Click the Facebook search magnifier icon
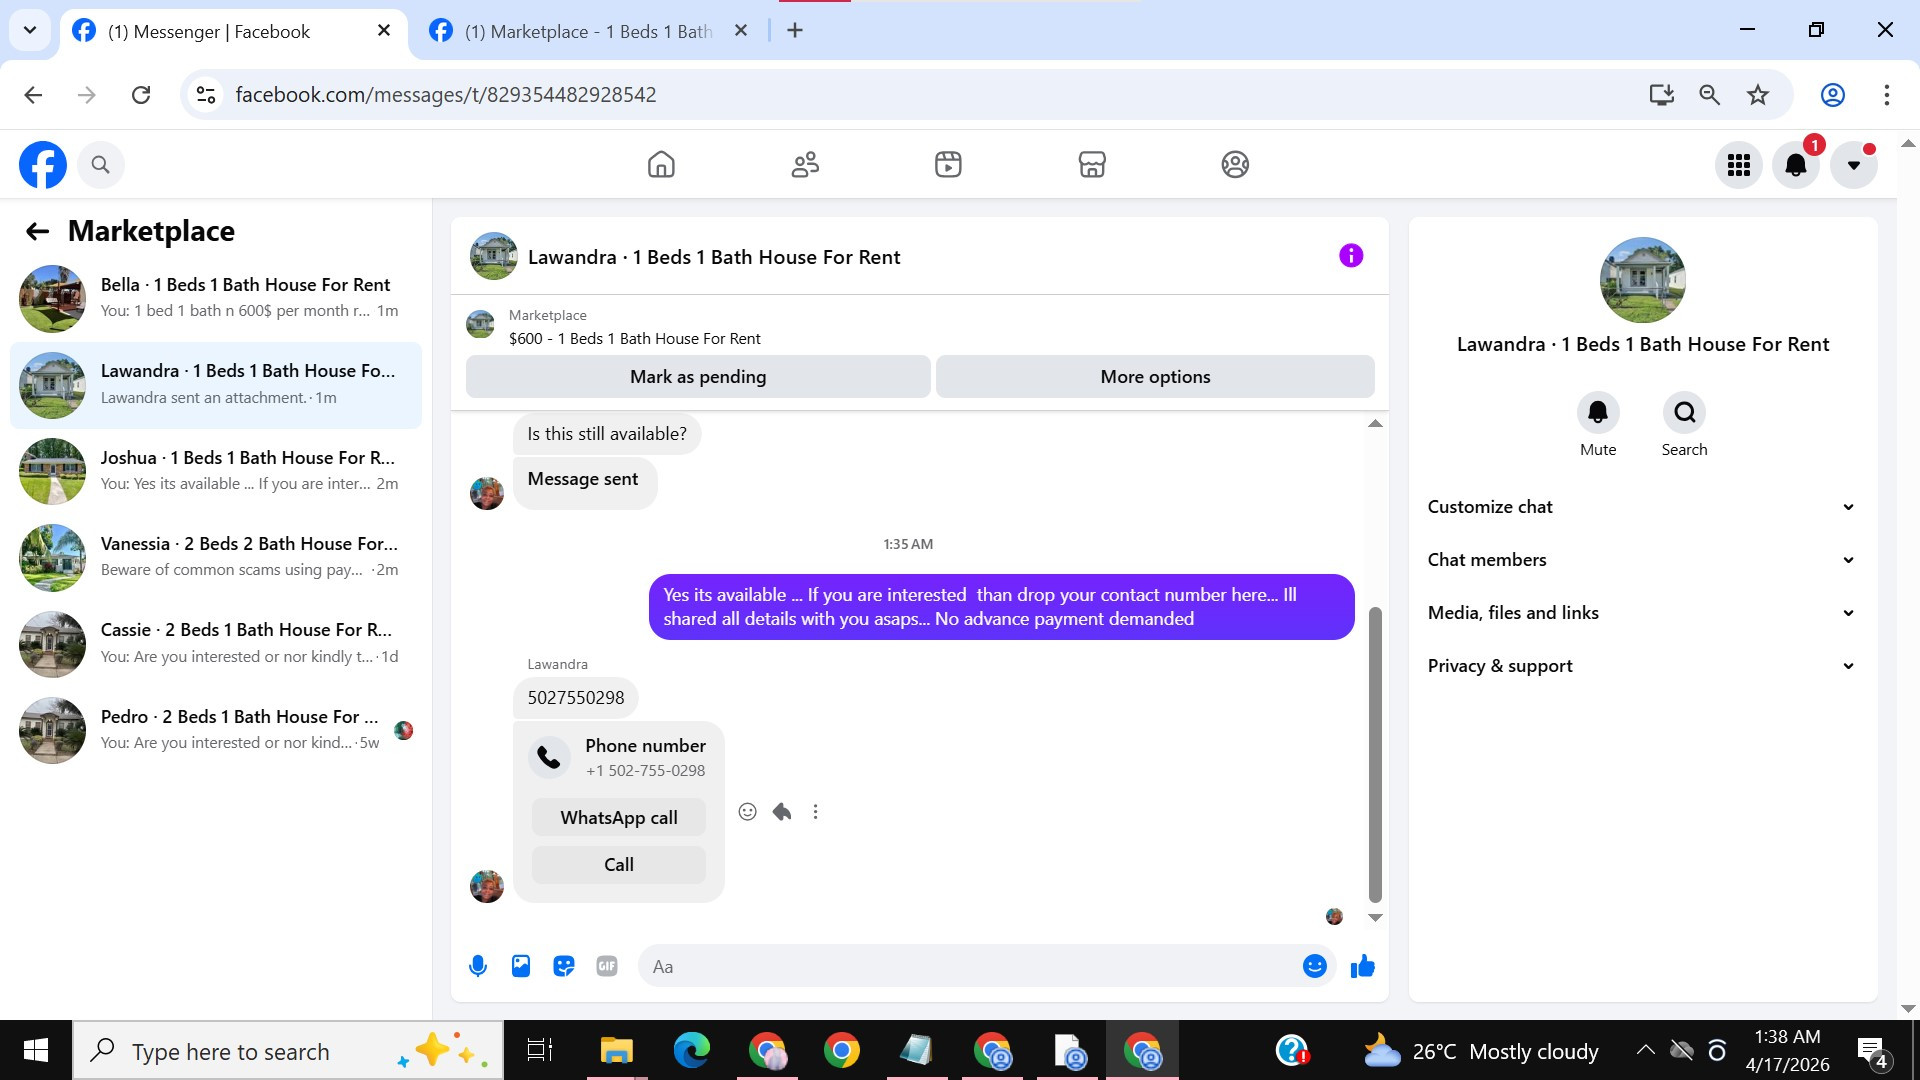The height and width of the screenshot is (1080, 1920). [100, 165]
